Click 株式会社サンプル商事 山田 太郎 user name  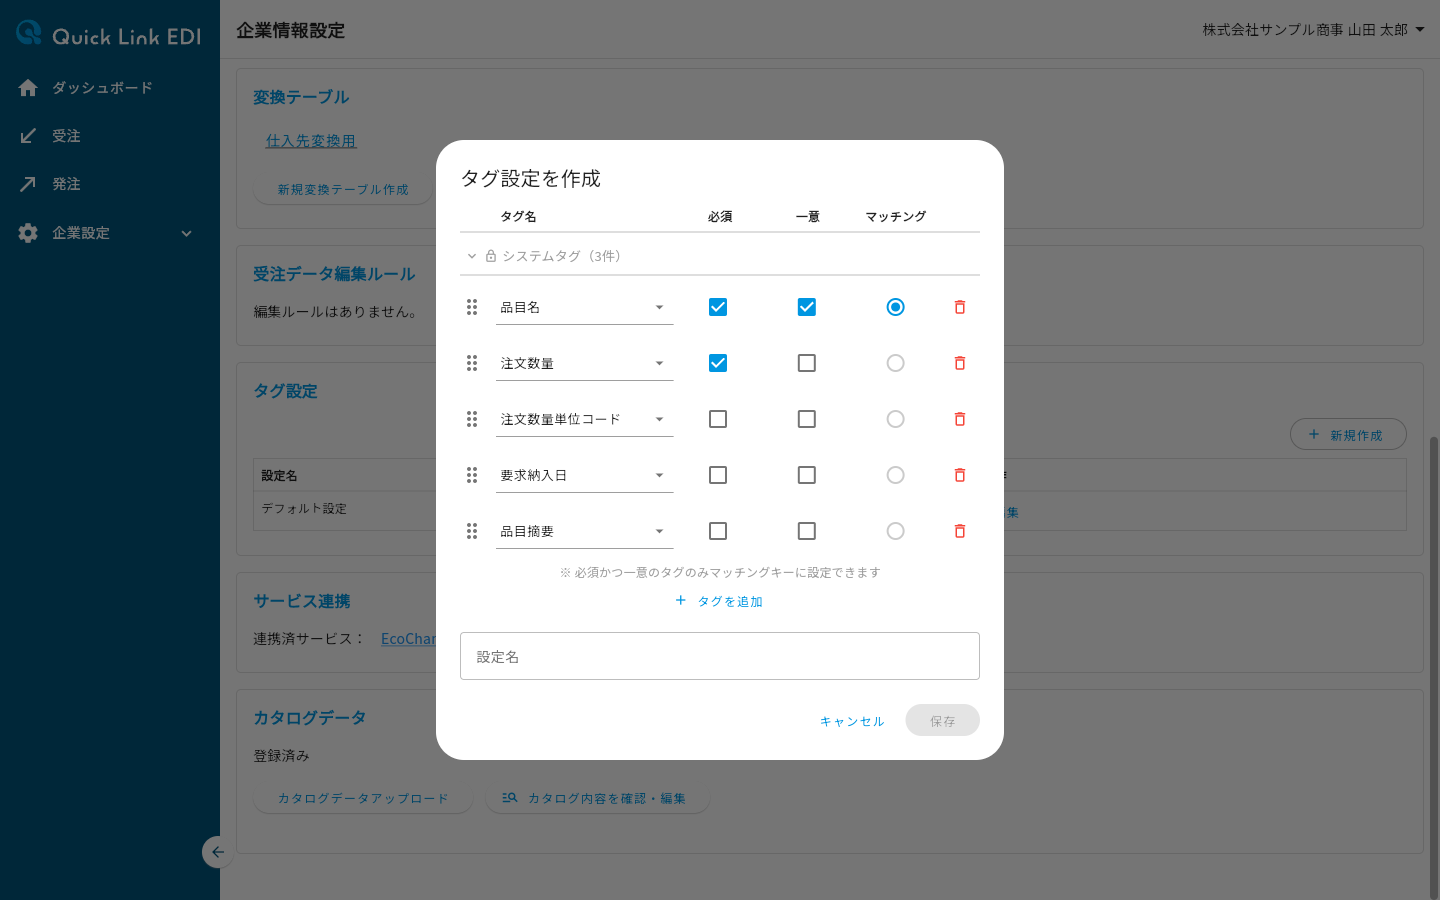pyautogui.click(x=1304, y=30)
